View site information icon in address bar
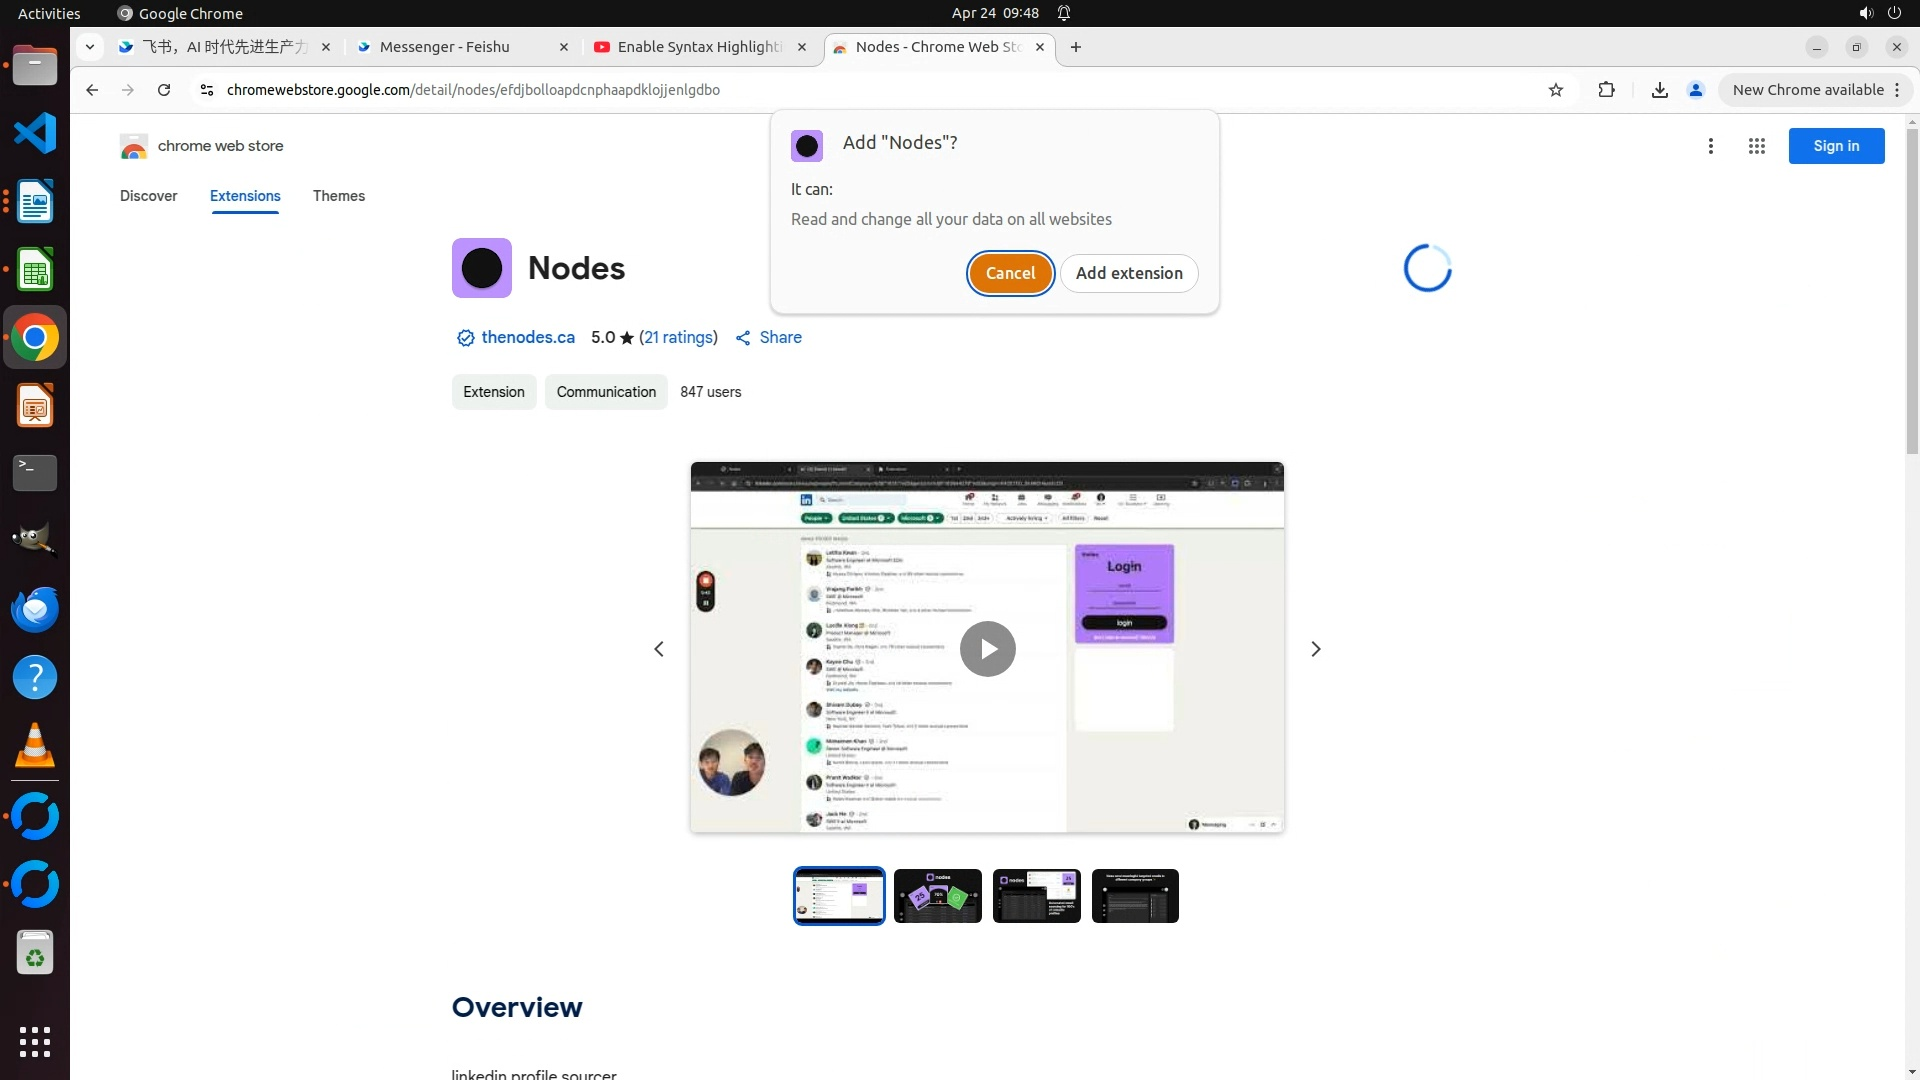 point(207,90)
